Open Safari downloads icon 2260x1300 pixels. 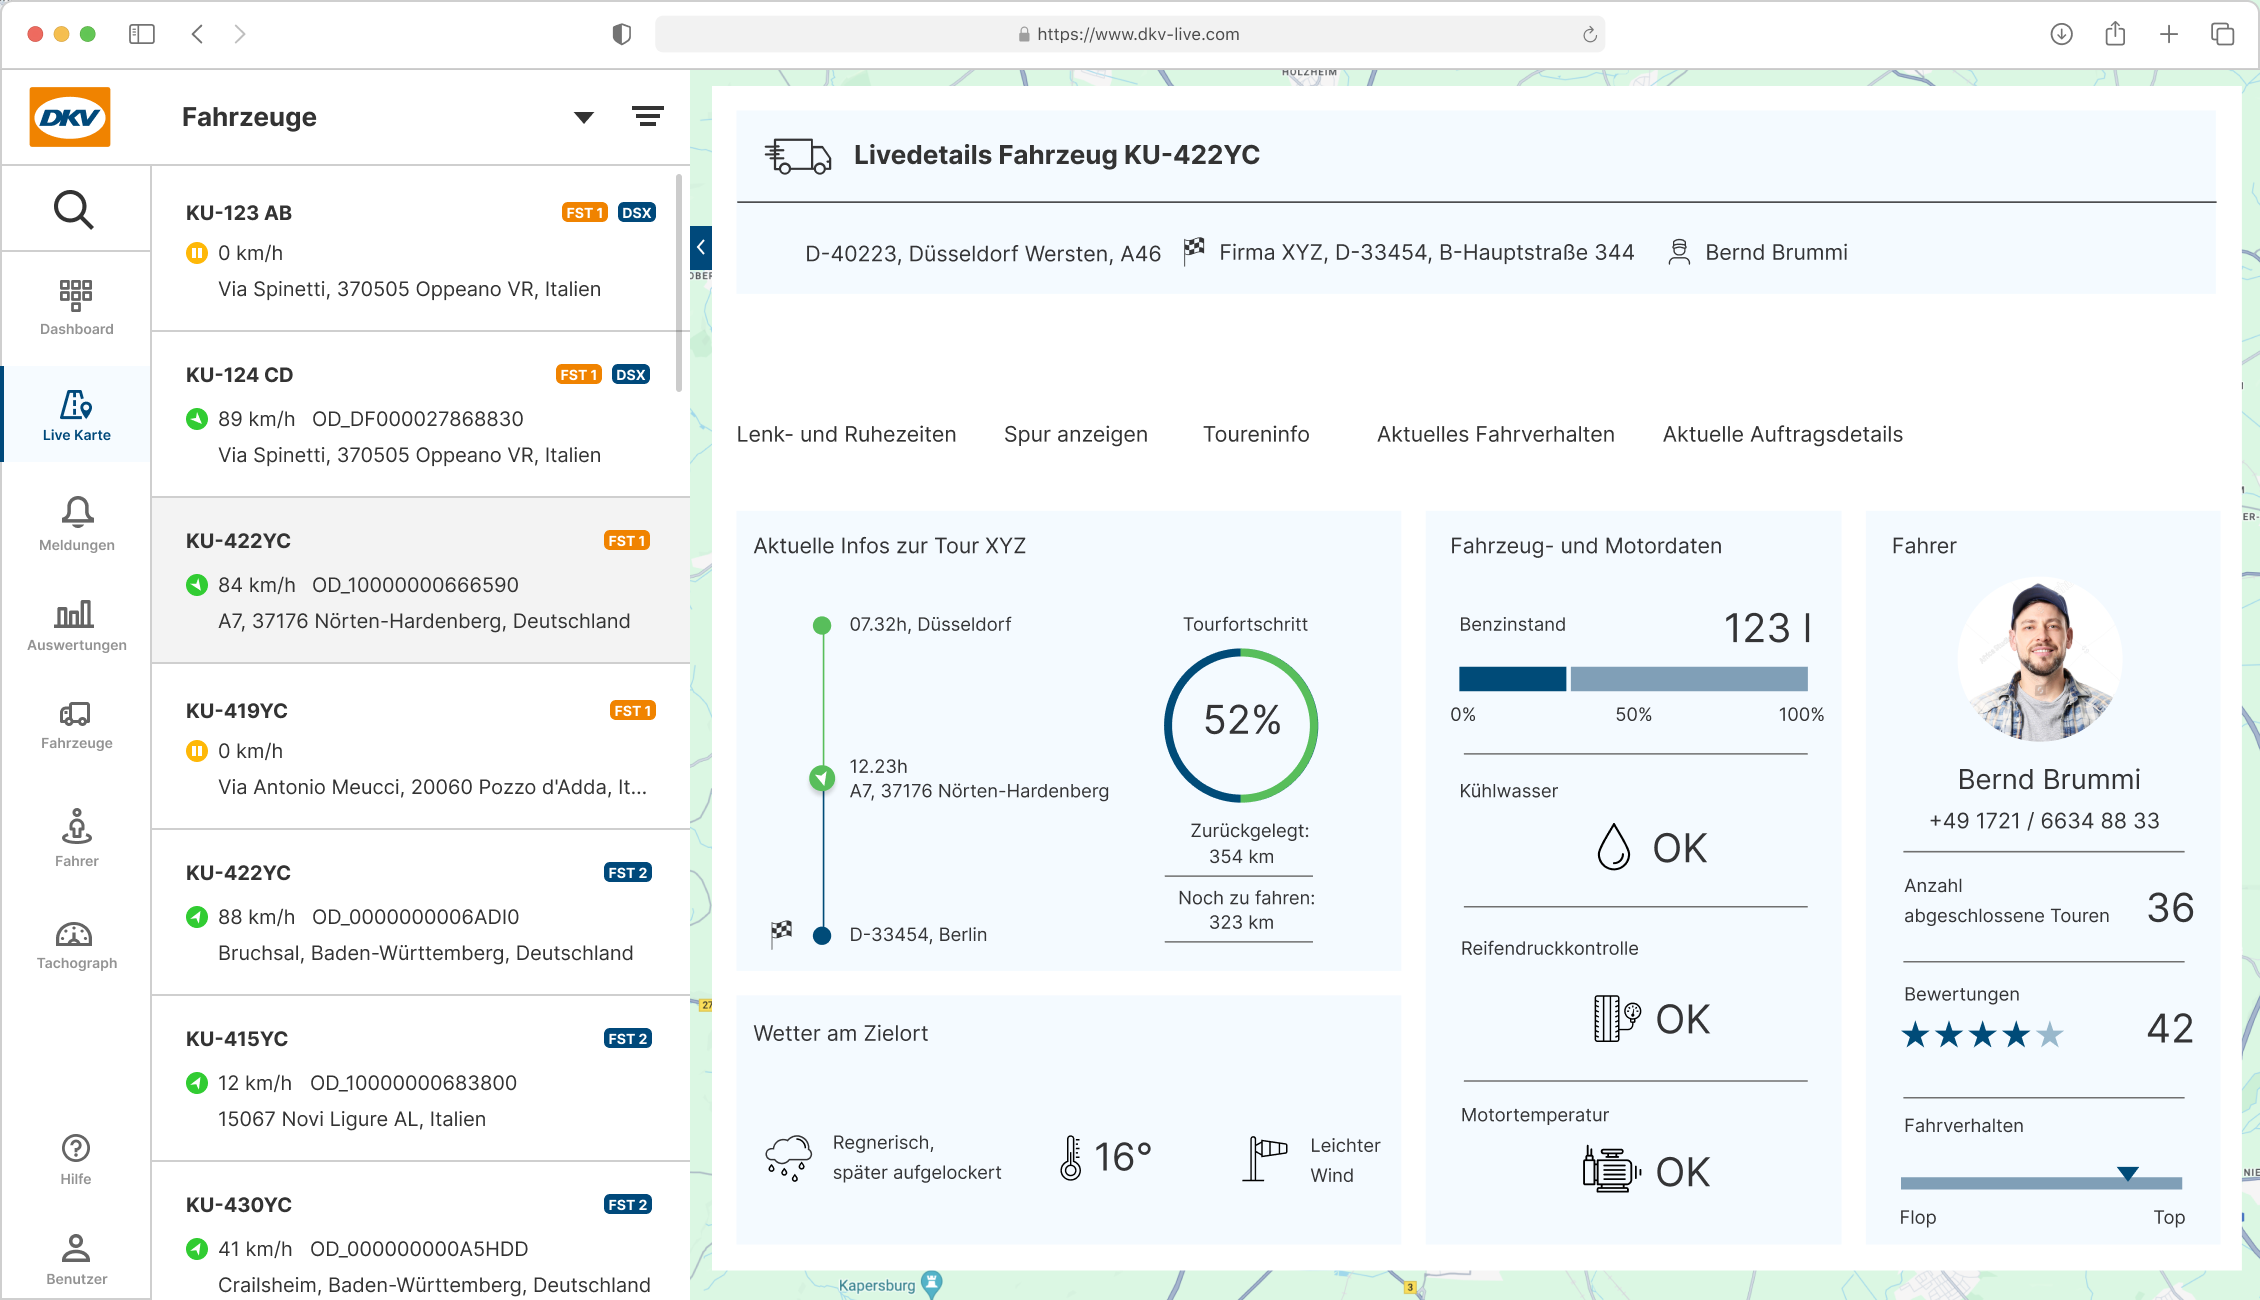tap(2061, 34)
